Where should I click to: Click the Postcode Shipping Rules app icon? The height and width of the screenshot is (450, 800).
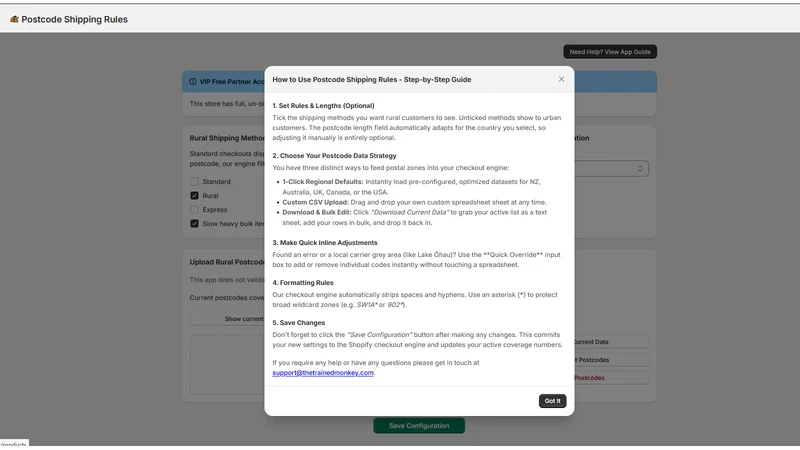pyautogui.click(x=14, y=19)
